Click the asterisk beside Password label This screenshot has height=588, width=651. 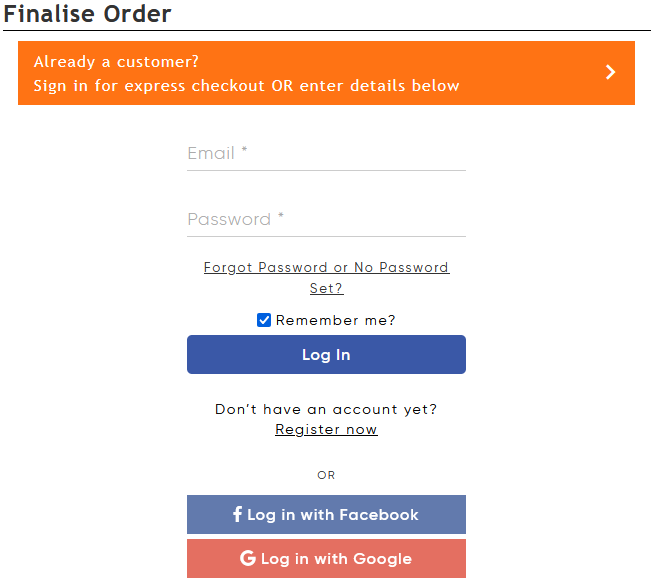pyautogui.click(x=281, y=218)
